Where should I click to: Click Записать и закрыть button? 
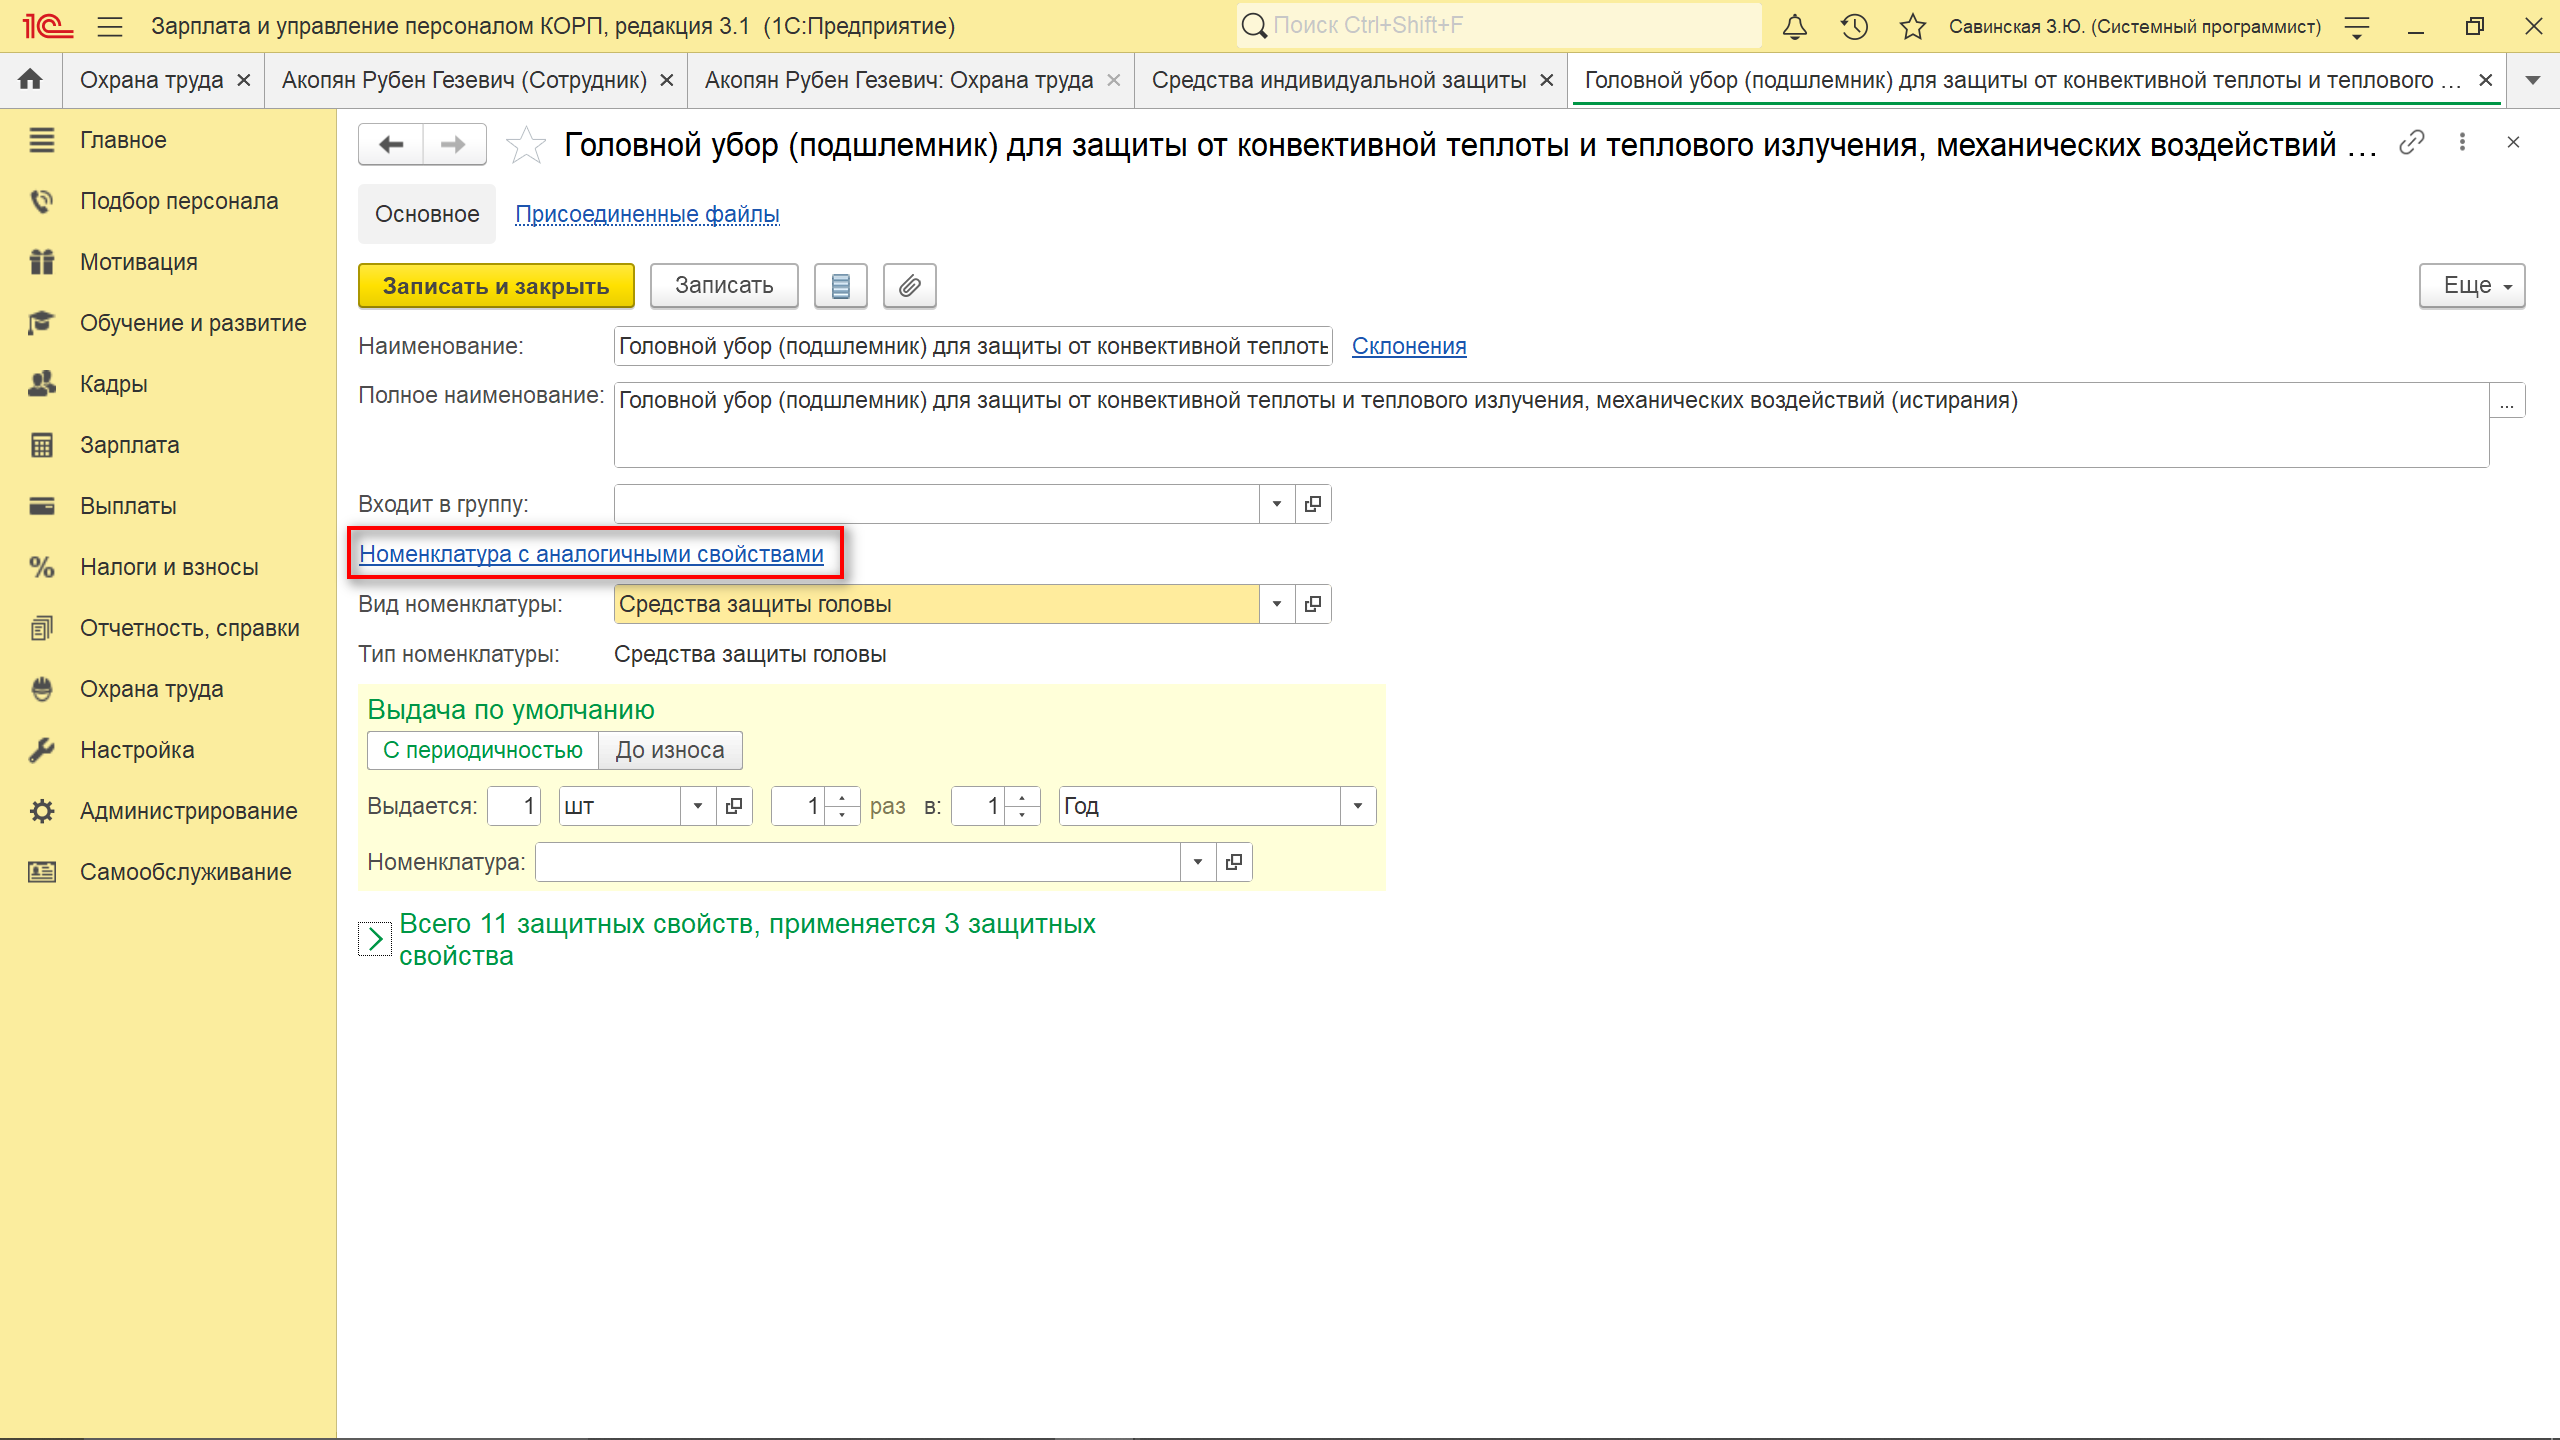click(x=496, y=286)
